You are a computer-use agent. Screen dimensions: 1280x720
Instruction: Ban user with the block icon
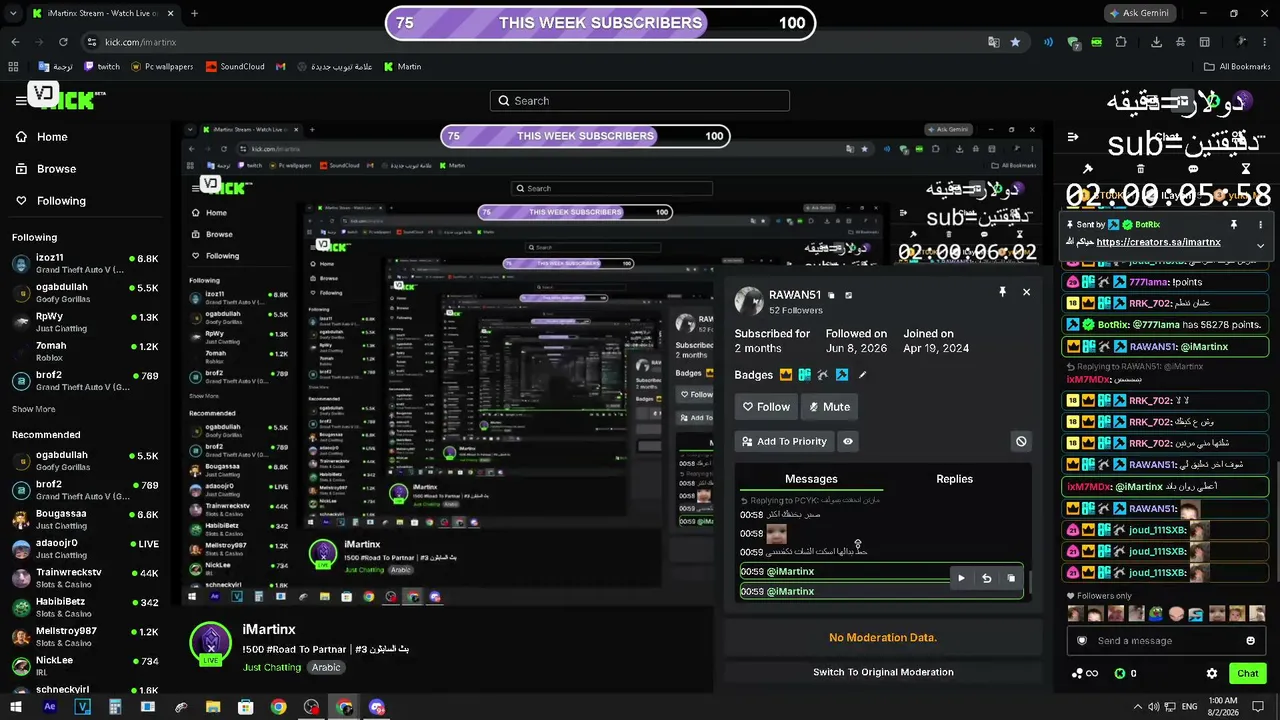pyautogui.click(x=1021, y=441)
